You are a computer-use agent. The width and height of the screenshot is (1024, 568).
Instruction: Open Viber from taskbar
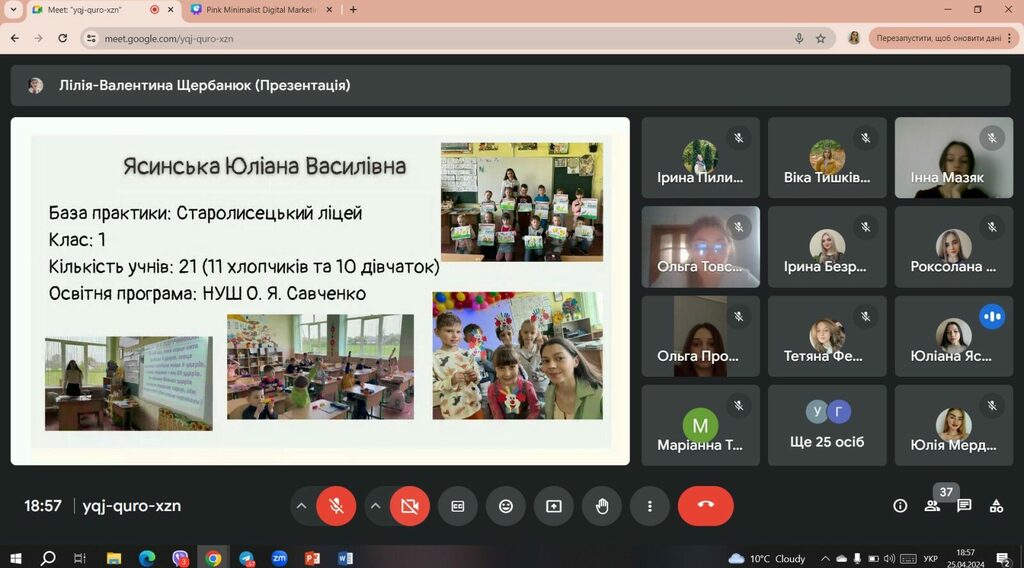coord(180,558)
